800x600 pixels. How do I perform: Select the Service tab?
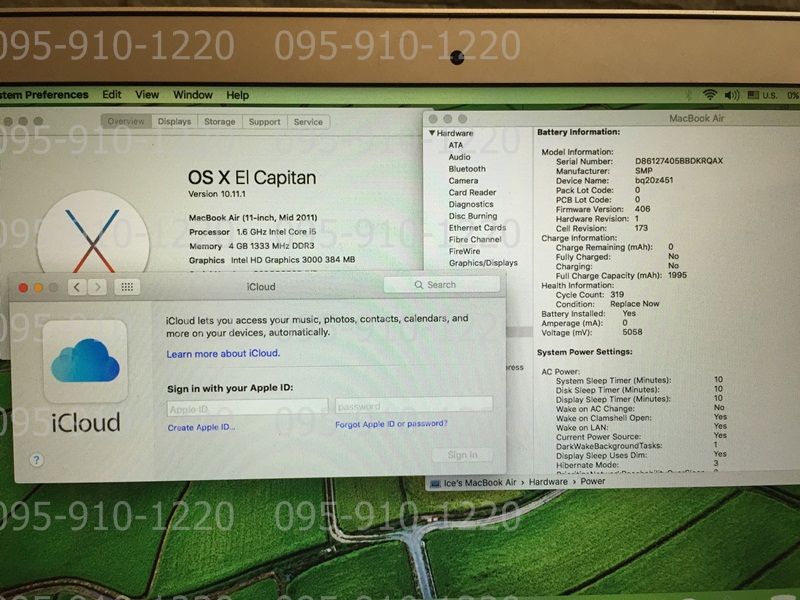(308, 122)
